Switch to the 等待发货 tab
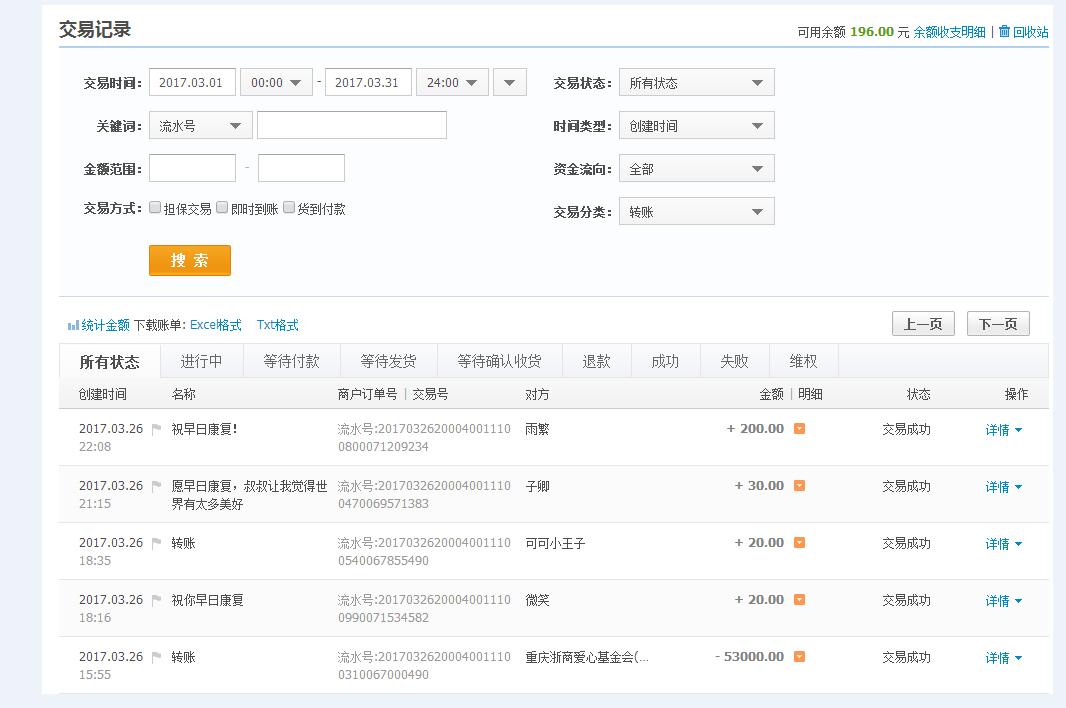Screen dimensions: 1066x708 point(388,361)
